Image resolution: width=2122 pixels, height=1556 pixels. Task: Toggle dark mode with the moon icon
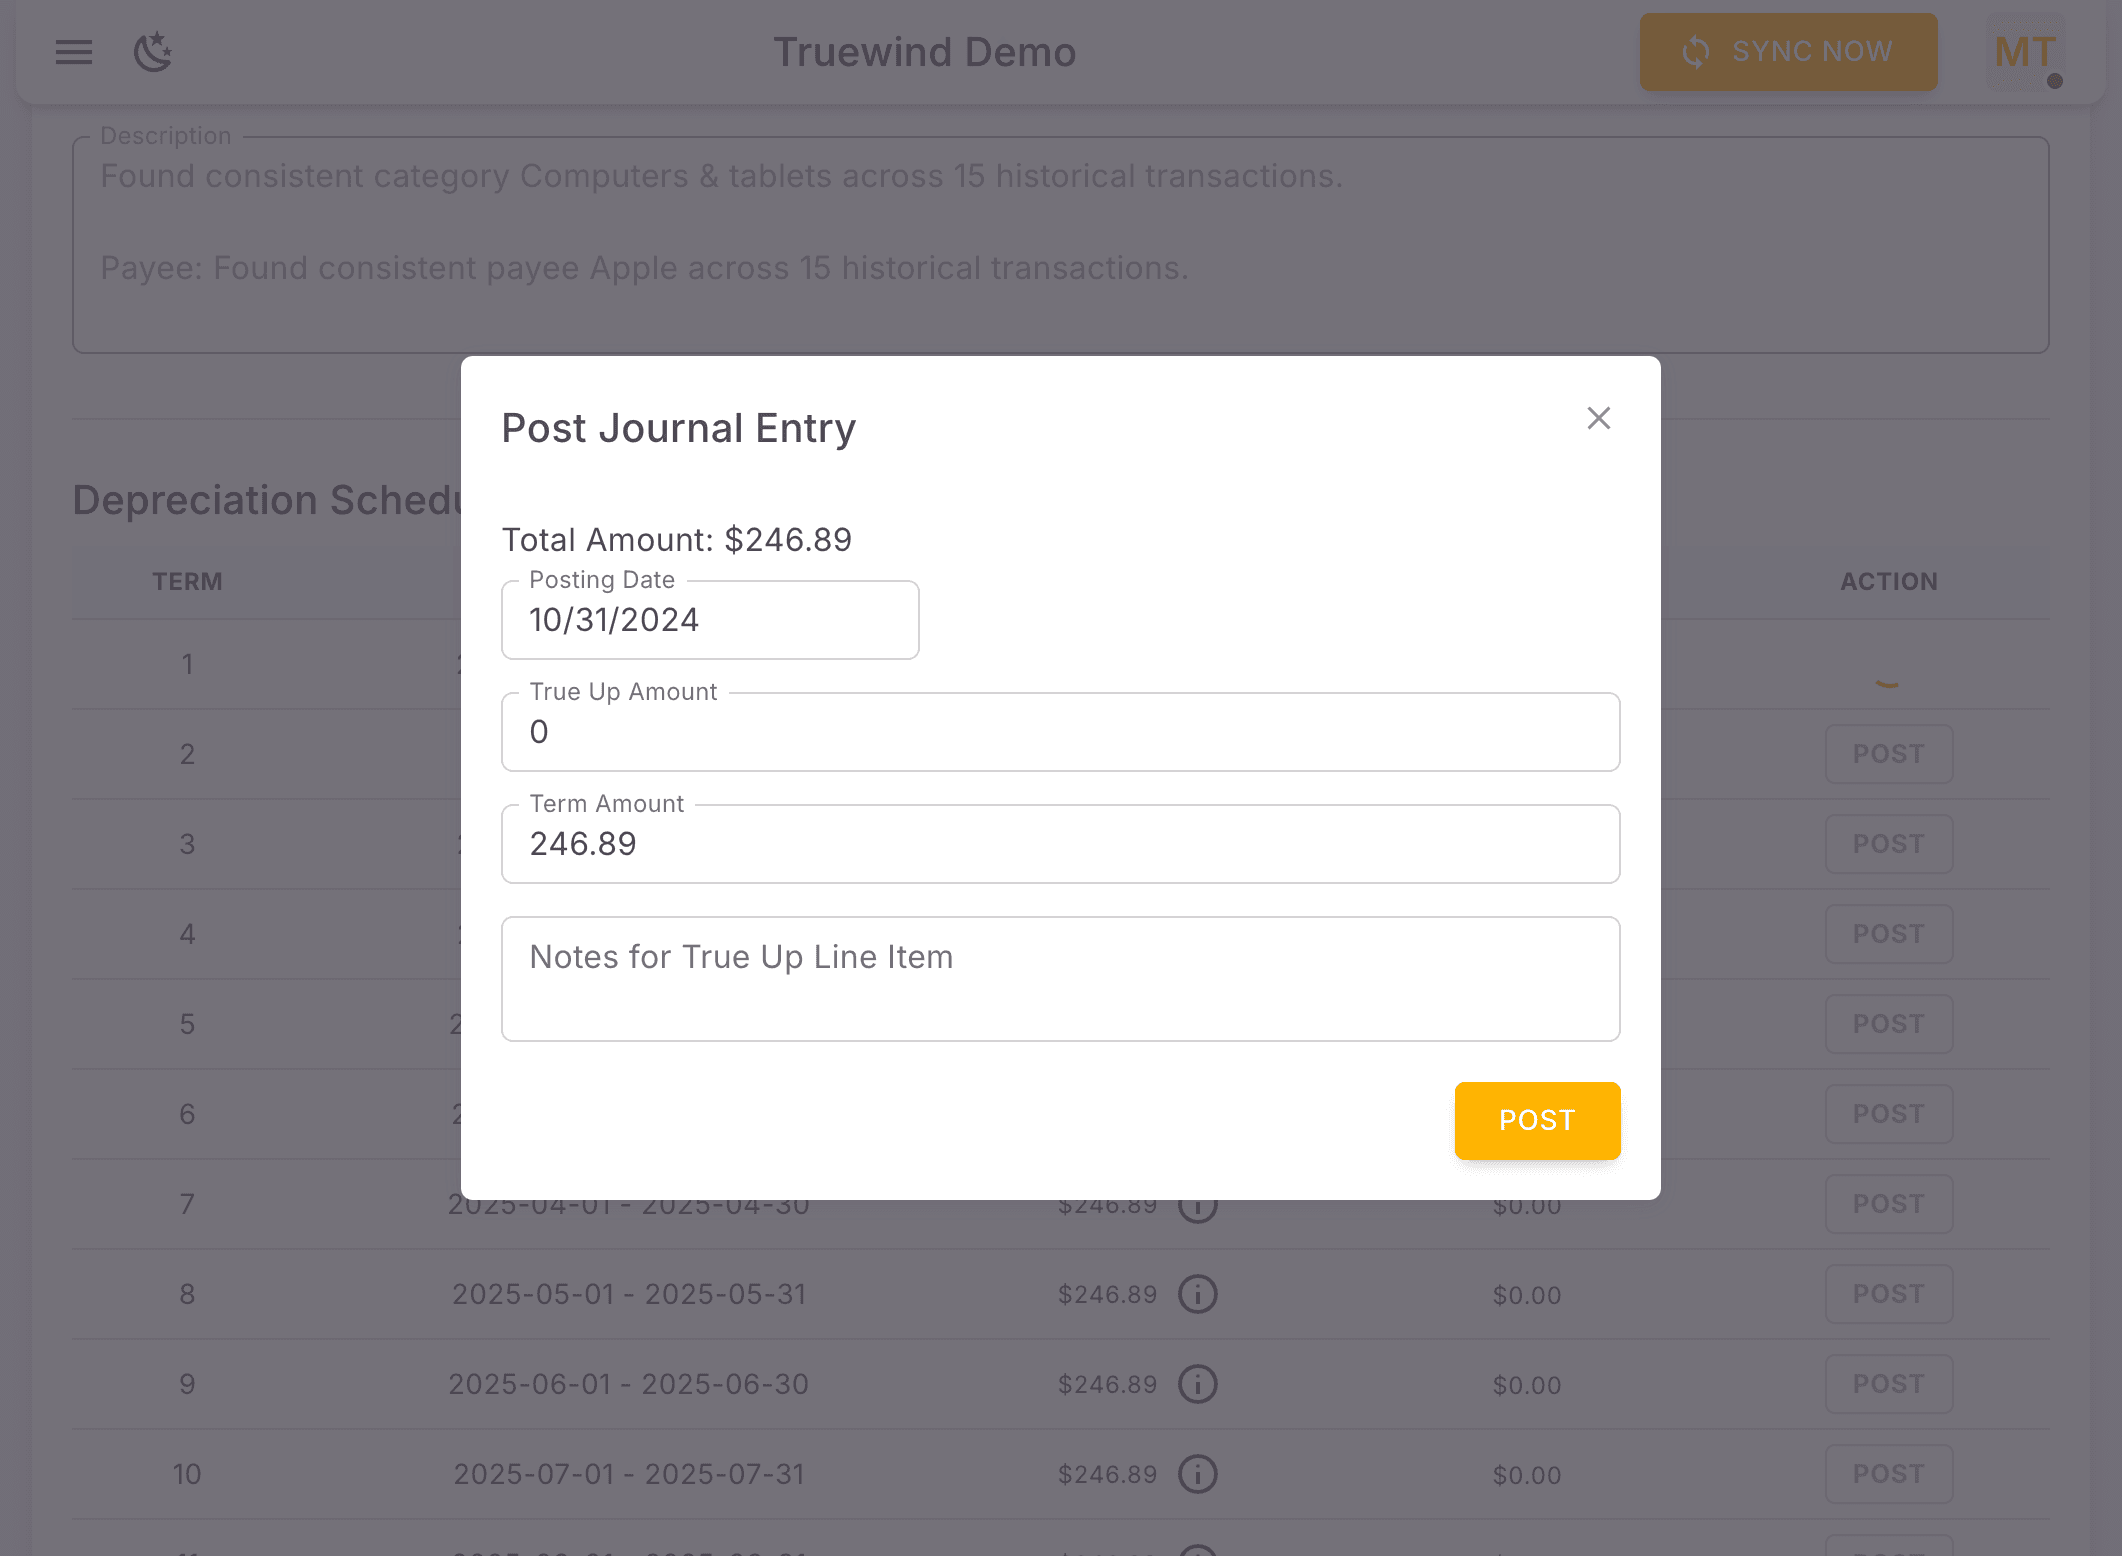[153, 52]
